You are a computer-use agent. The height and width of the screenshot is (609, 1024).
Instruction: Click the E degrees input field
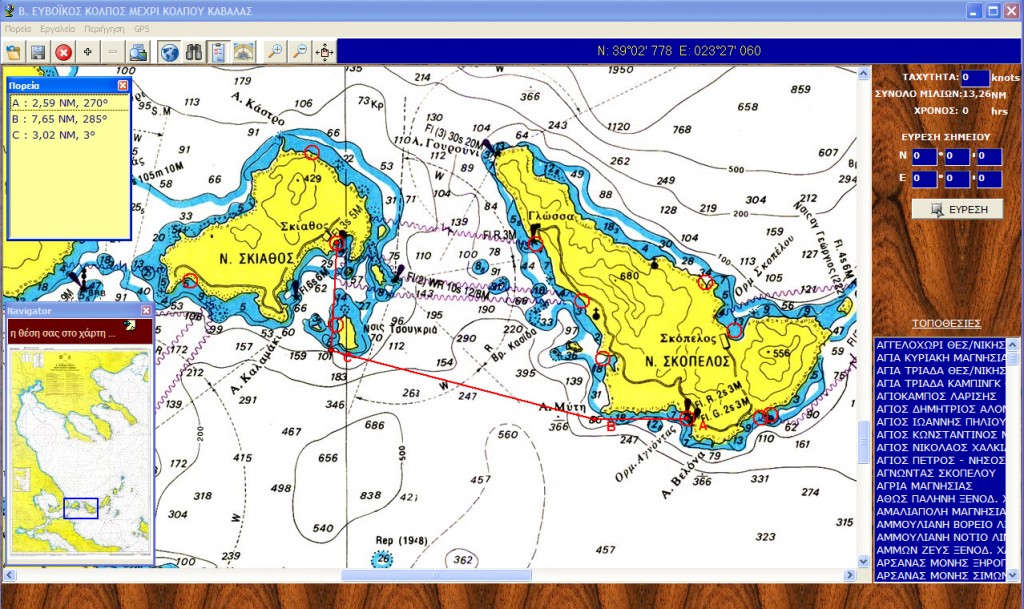[924, 179]
